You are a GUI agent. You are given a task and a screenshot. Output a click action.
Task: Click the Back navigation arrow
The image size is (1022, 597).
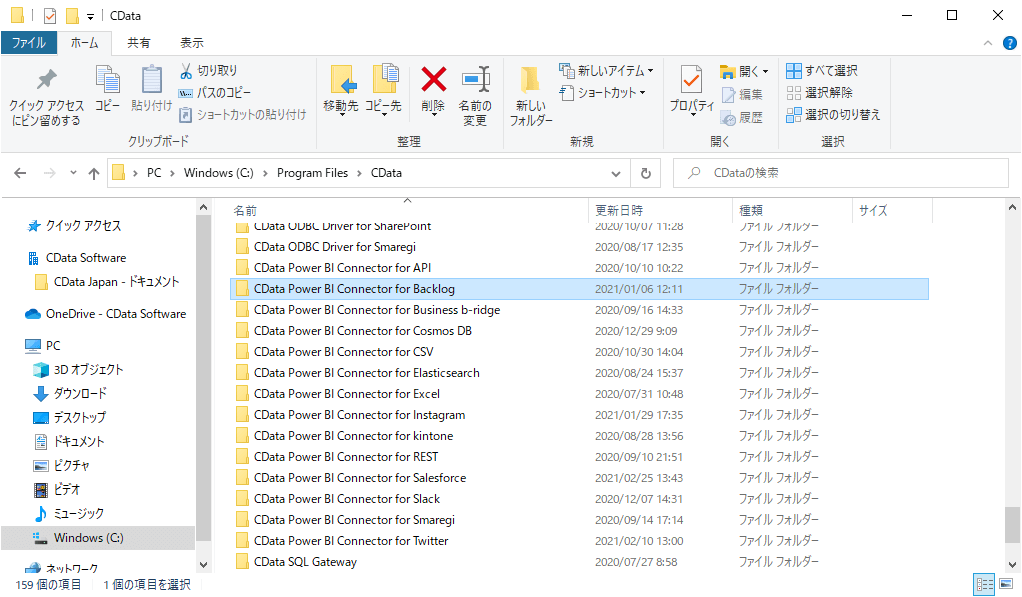(20, 173)
